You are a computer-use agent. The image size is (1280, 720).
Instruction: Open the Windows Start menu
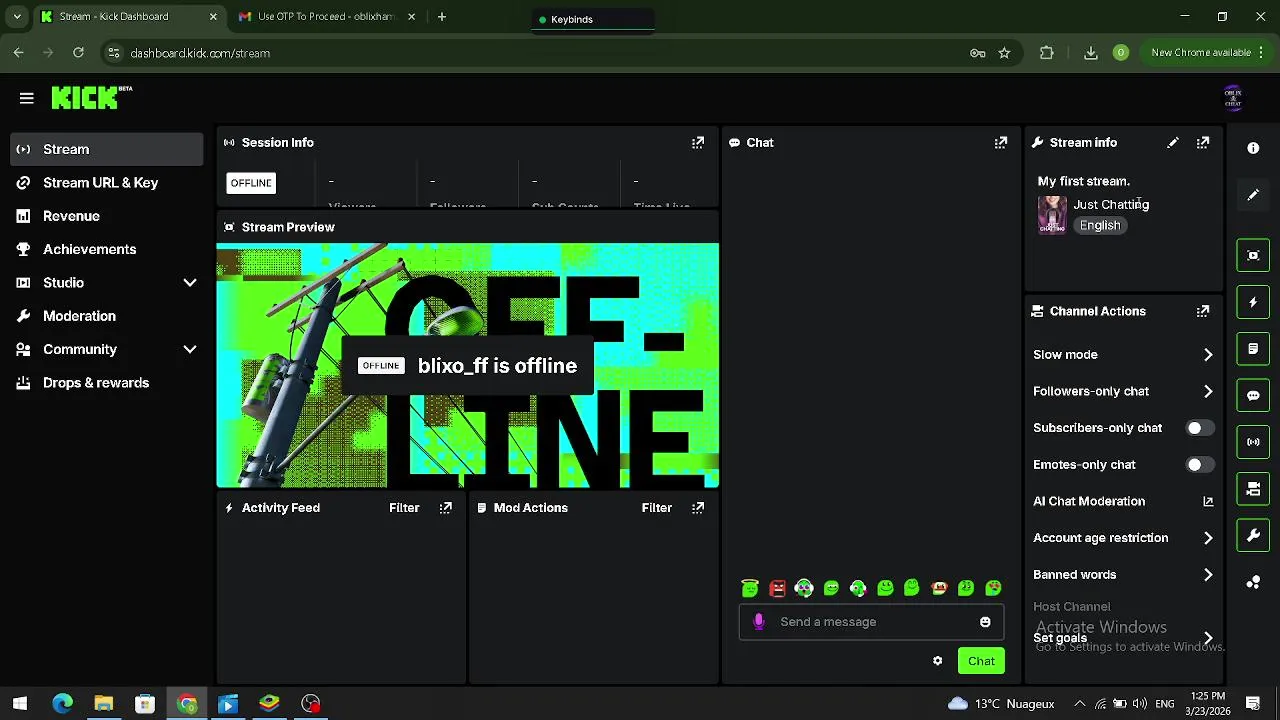click(x=19, y=704)
